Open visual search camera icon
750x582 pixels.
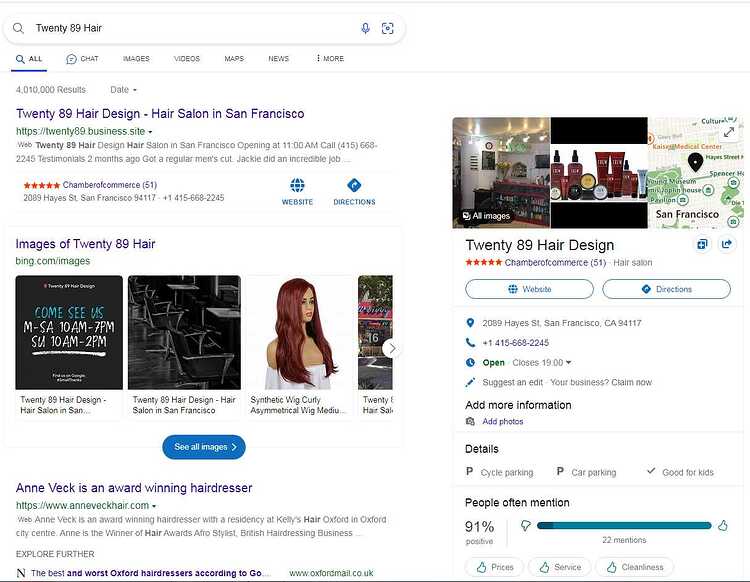(x=387, y=28)
